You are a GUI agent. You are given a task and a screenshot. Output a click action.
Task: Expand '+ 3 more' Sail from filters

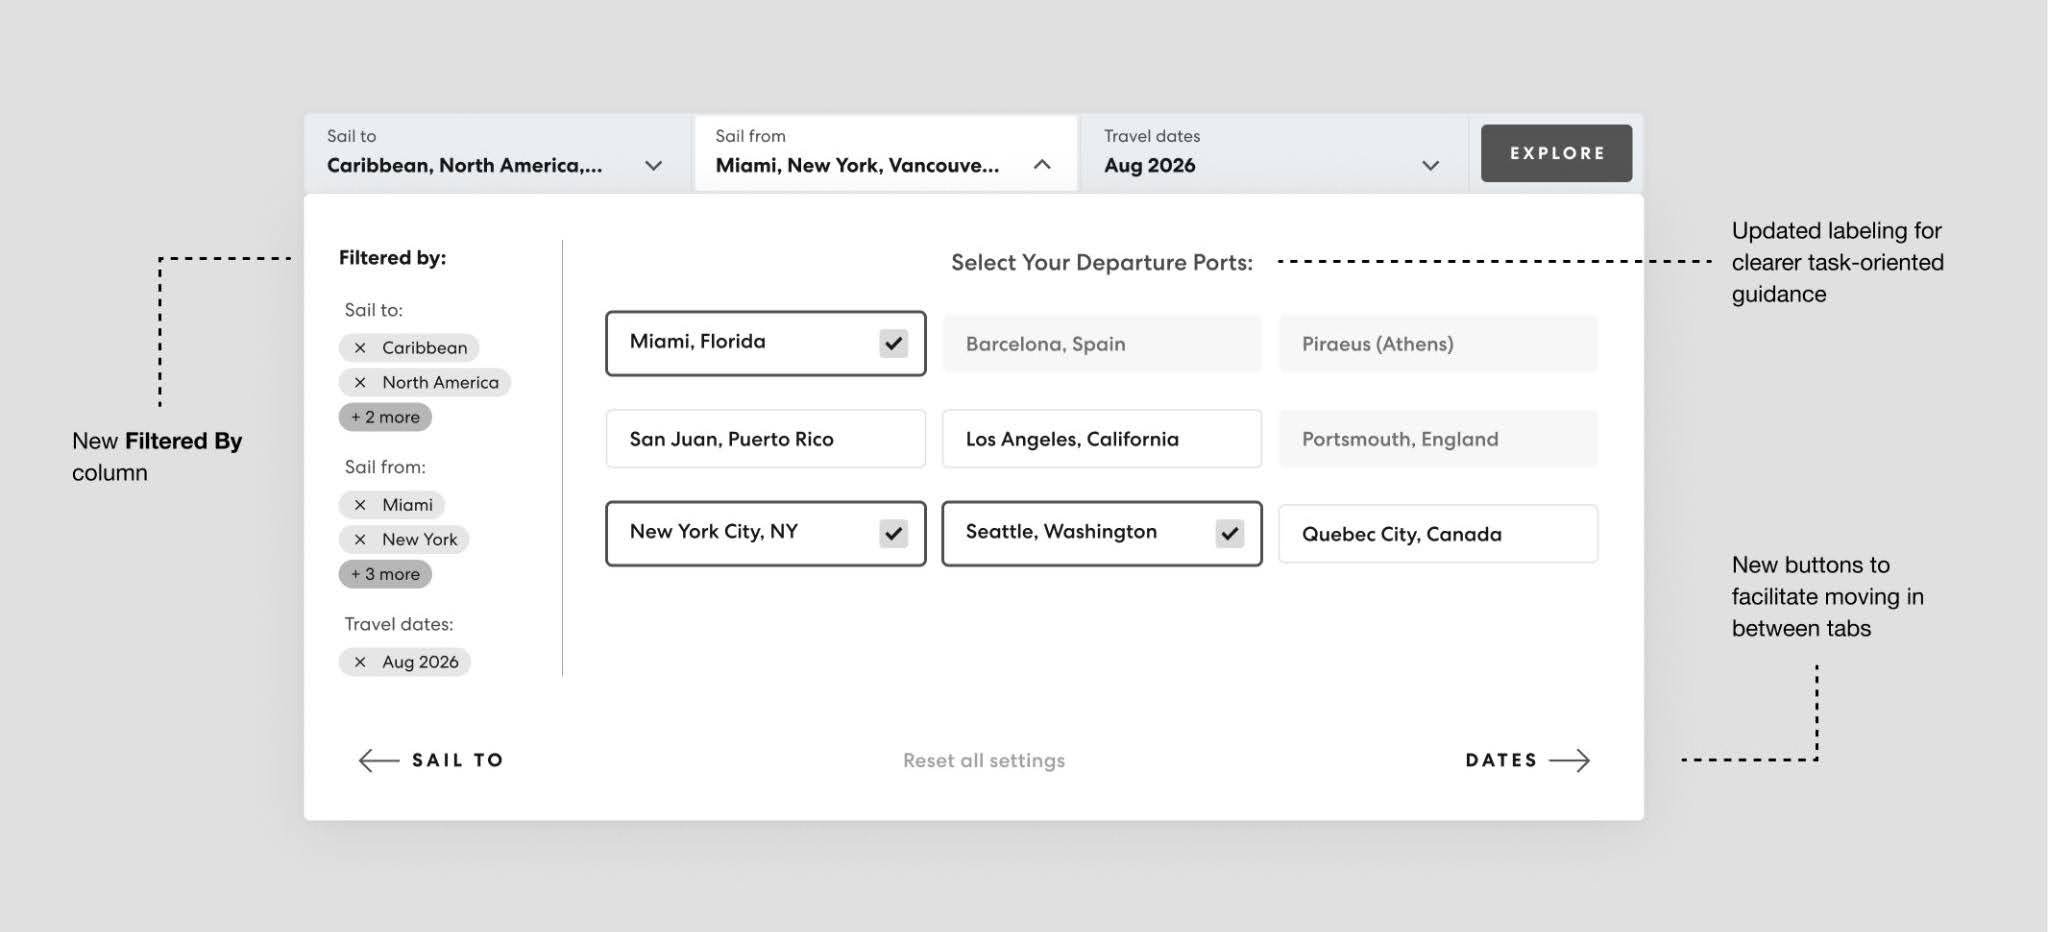385,574
